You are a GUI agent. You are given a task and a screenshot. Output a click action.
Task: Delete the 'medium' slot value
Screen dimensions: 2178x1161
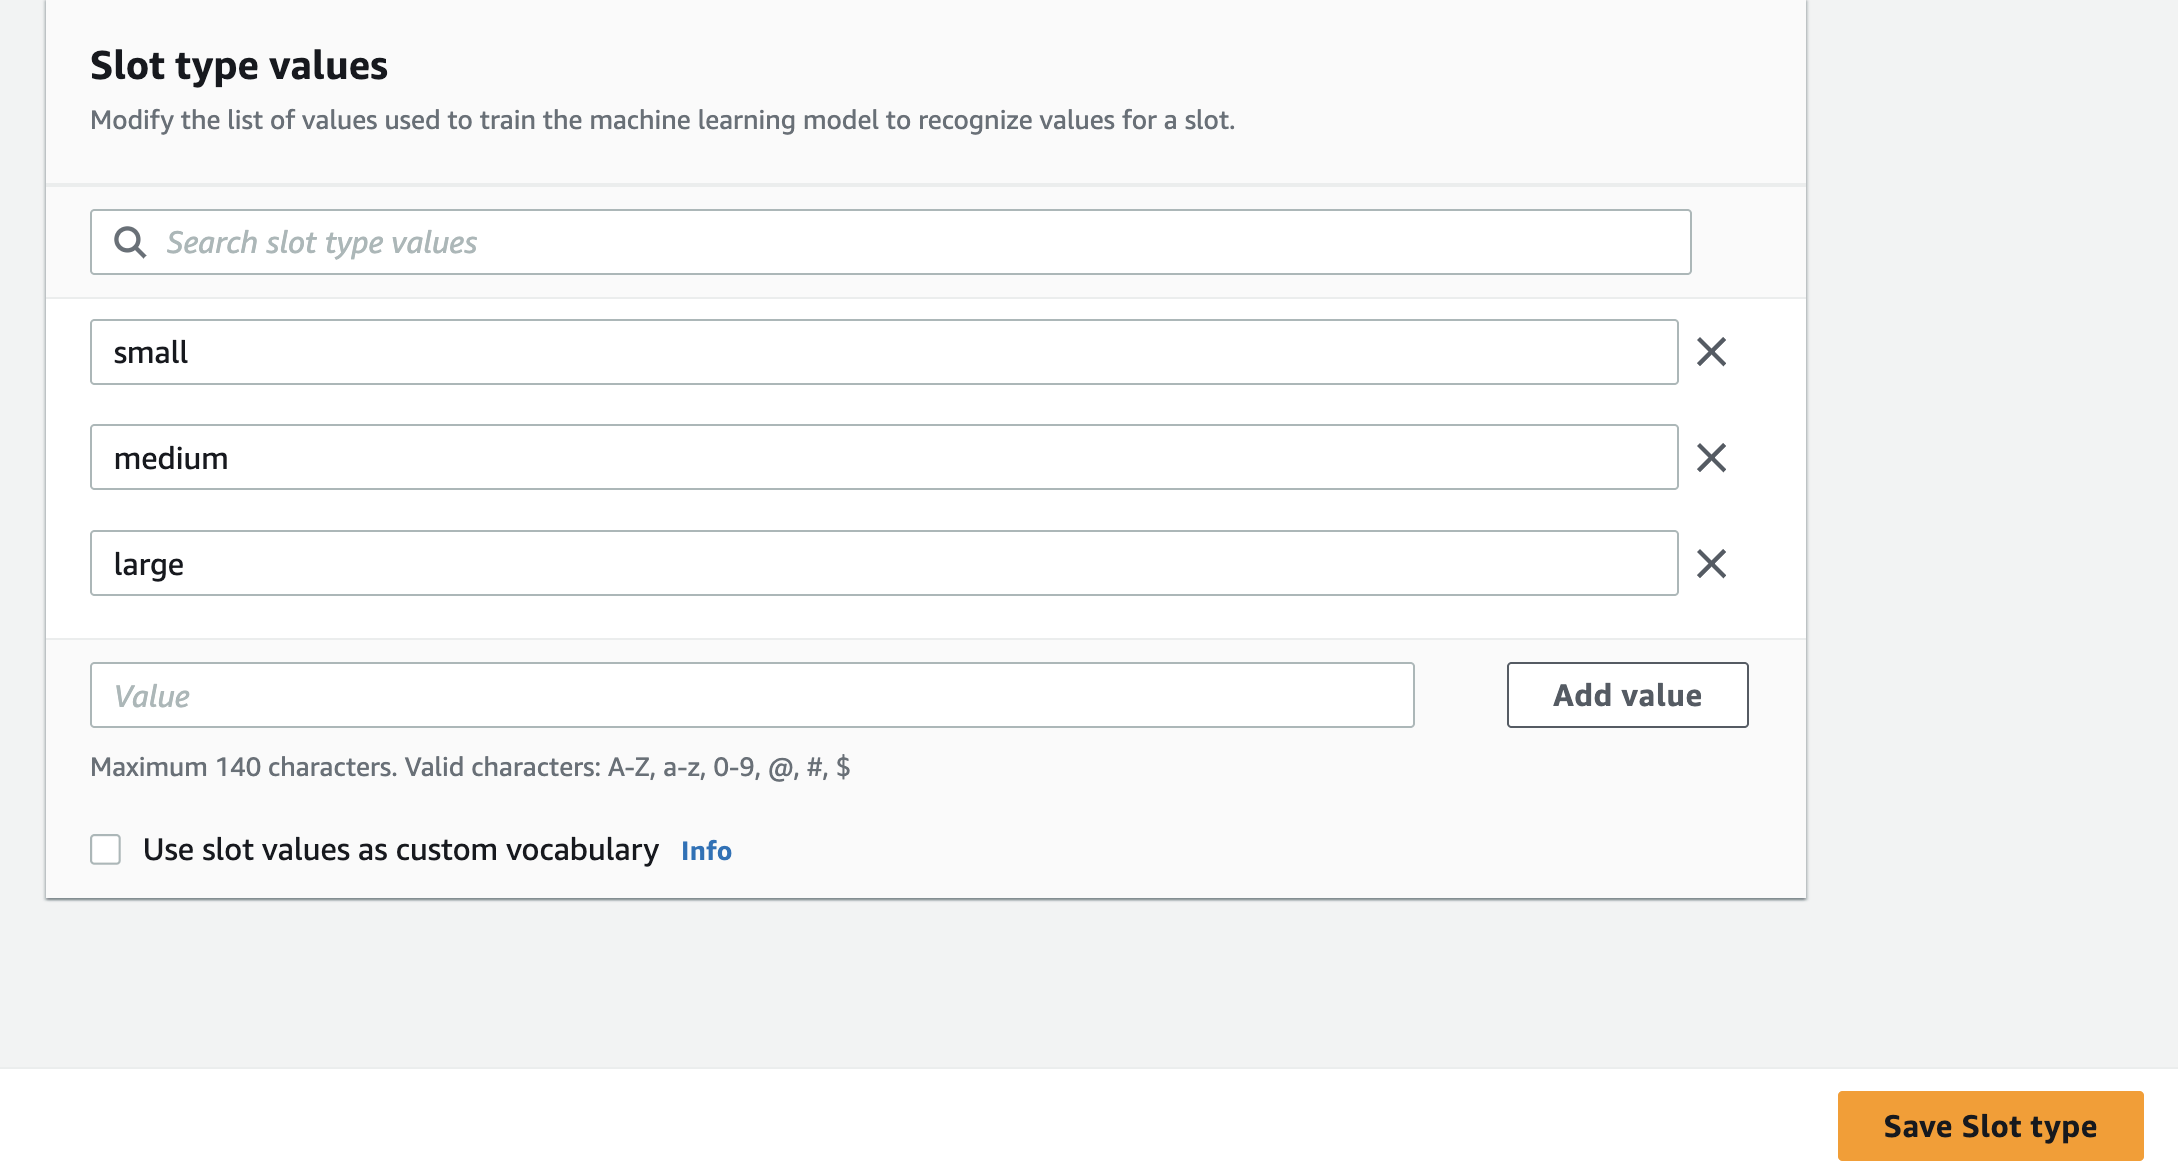tap(1711, 458)
